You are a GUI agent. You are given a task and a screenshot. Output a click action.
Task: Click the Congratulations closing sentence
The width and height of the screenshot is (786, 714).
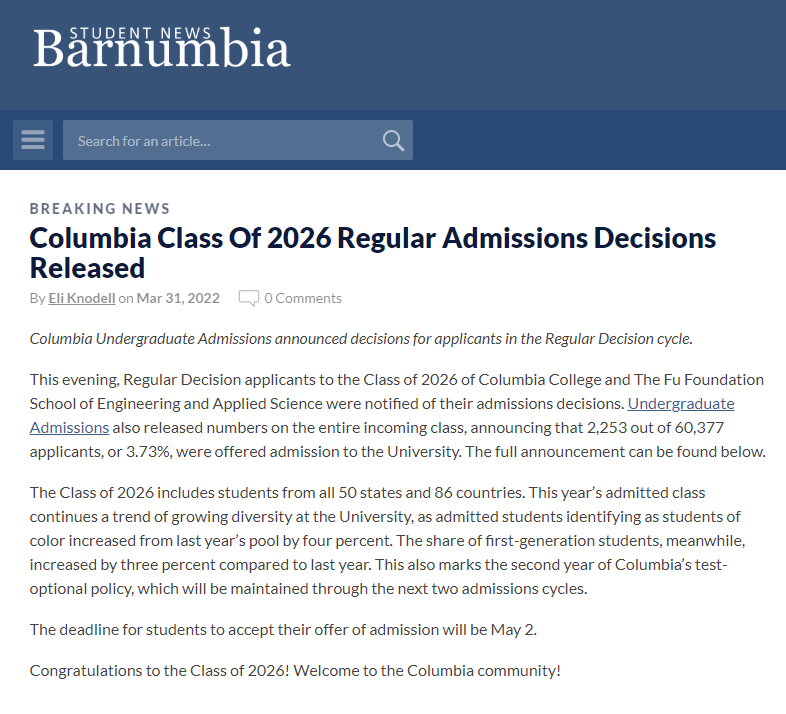point(295,671)
